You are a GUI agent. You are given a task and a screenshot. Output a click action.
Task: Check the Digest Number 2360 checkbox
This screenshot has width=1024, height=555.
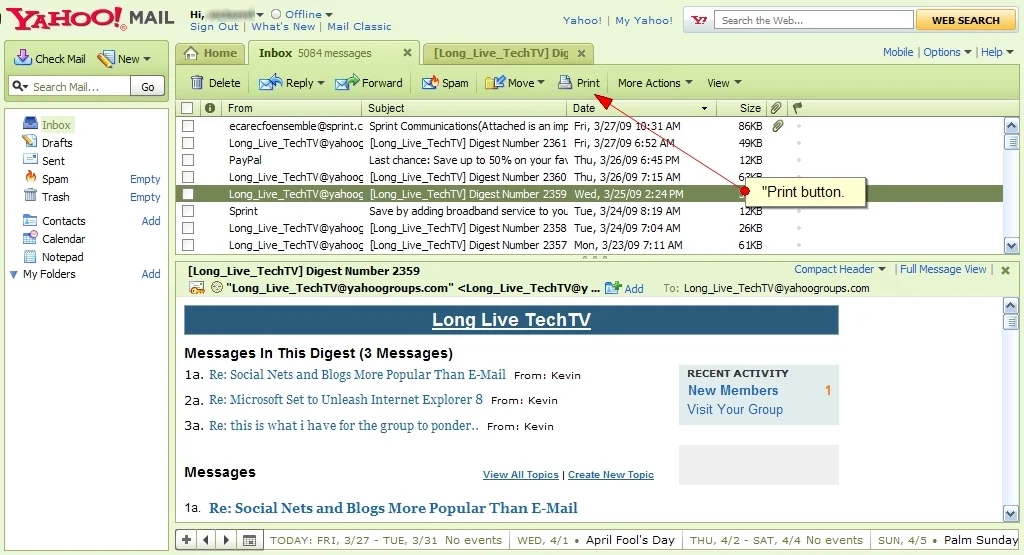tap(188, 177)
